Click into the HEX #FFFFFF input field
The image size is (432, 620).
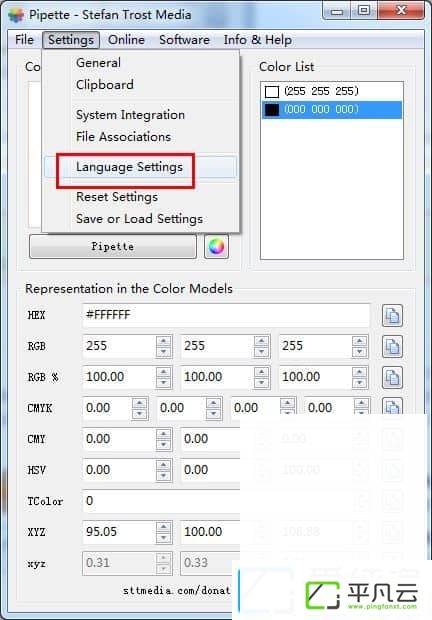coord(226,315)
